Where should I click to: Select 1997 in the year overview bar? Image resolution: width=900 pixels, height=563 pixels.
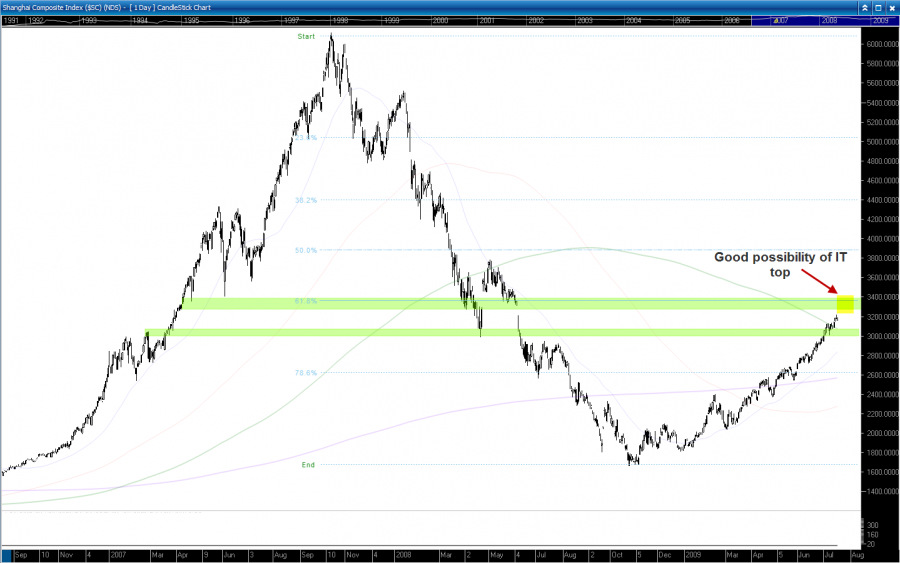[x=292, y=21]
